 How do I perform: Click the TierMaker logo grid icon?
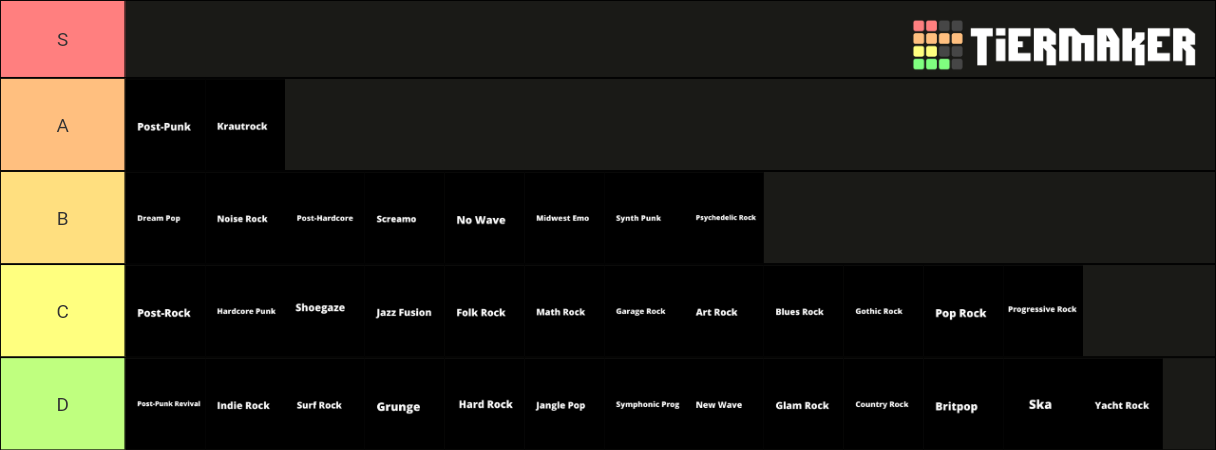point(937,45)
